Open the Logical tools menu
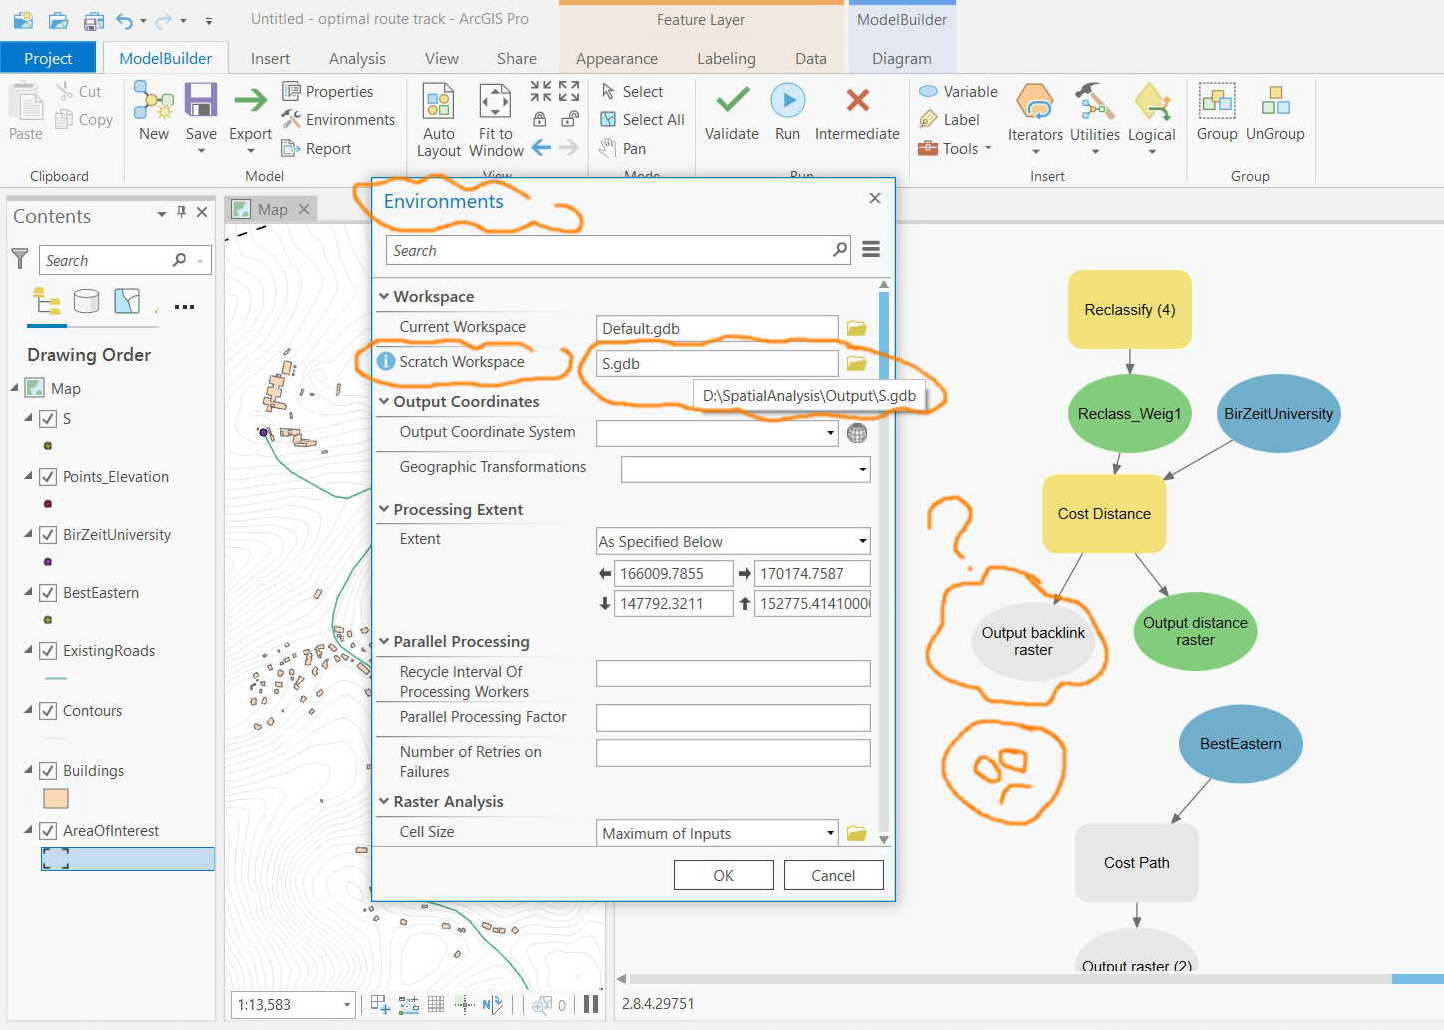The height and width of the screenshot is (1030, 1444). [1152, 118]
